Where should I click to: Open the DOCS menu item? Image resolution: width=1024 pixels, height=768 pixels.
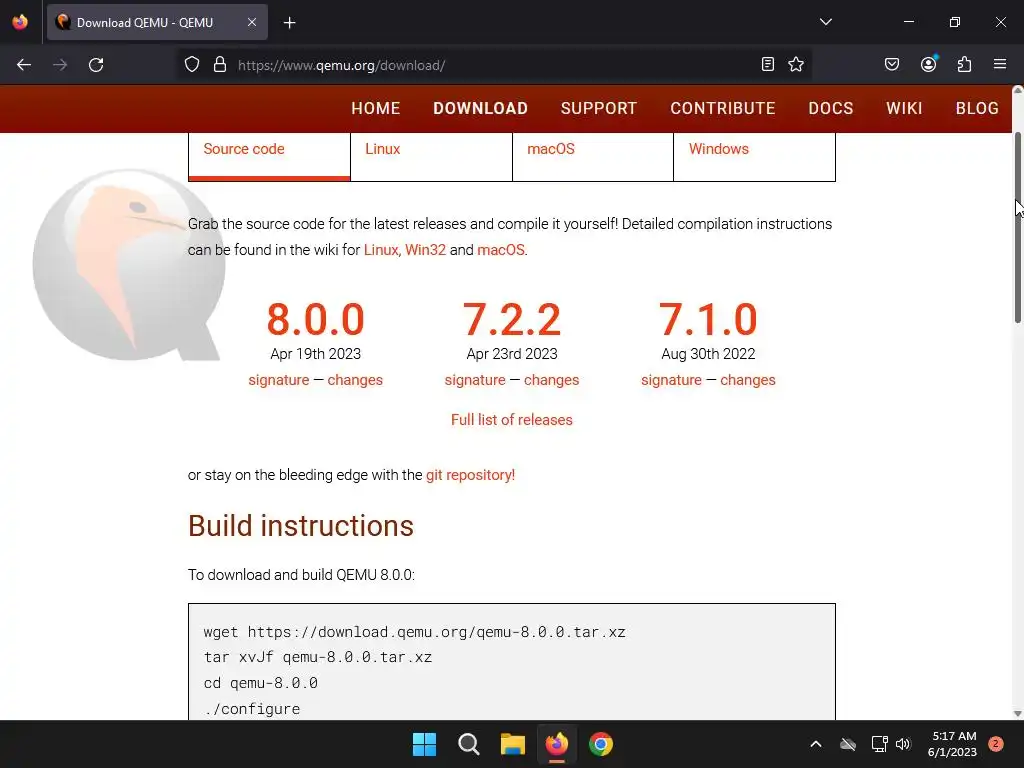click(831, 108)
